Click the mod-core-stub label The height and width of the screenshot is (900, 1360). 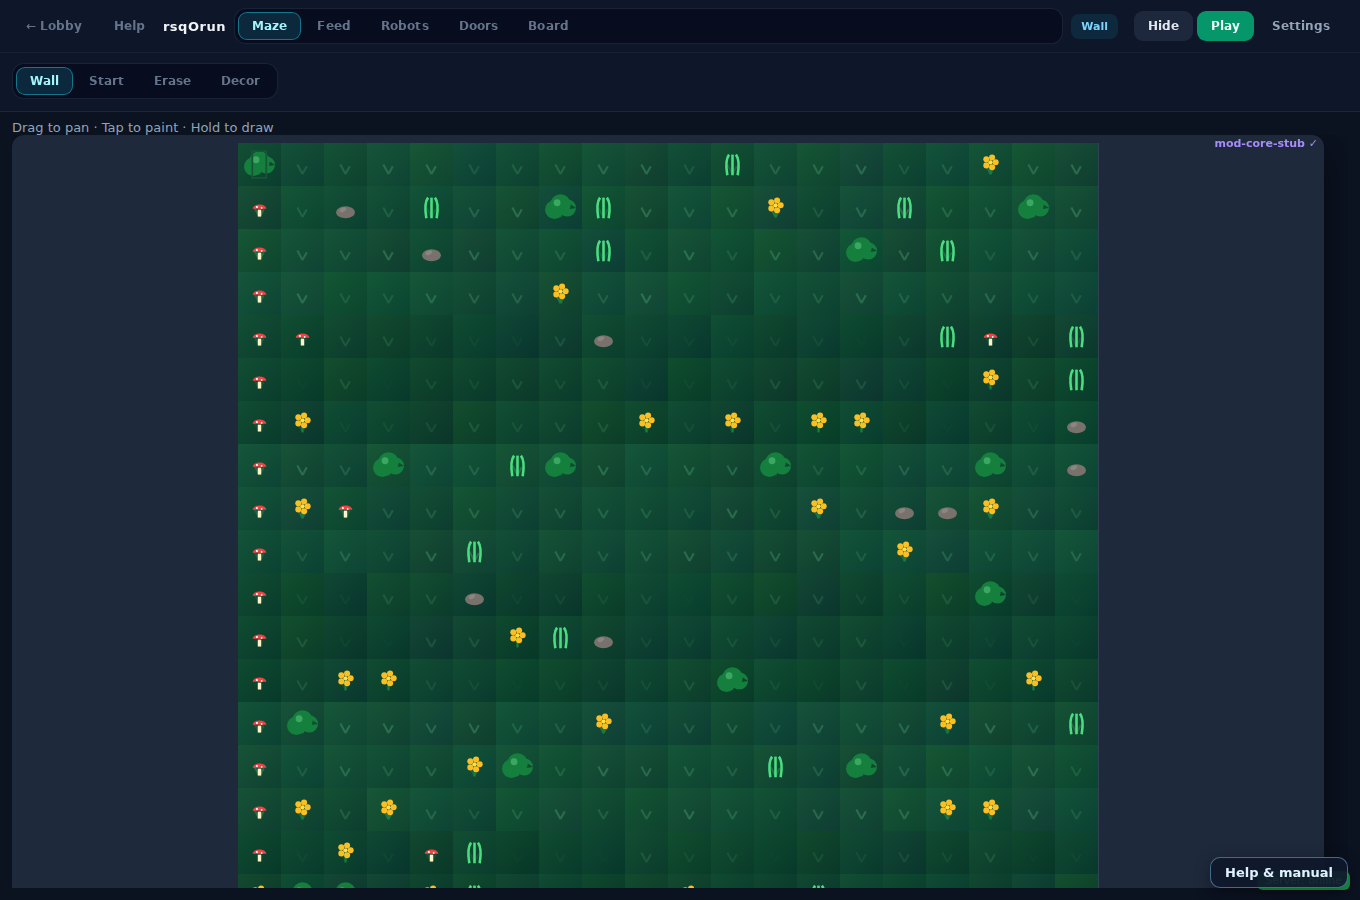point(1265,144)
